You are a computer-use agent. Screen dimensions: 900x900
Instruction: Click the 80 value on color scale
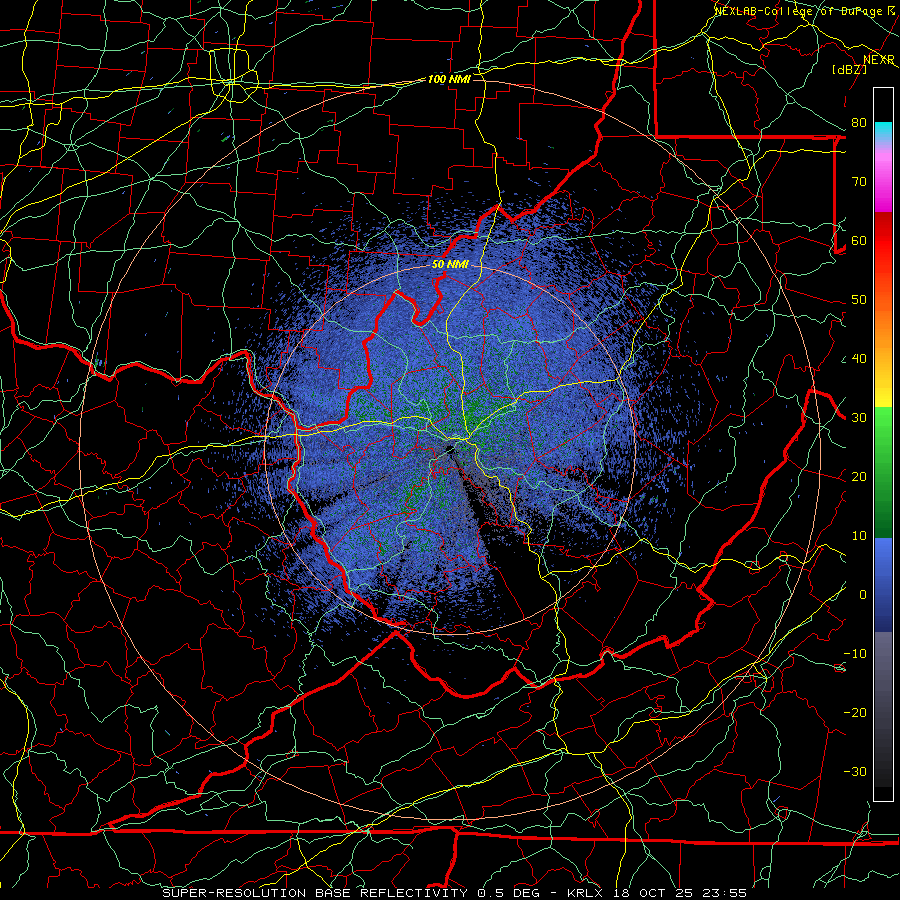pyautogui.click(x=859, y=122)
